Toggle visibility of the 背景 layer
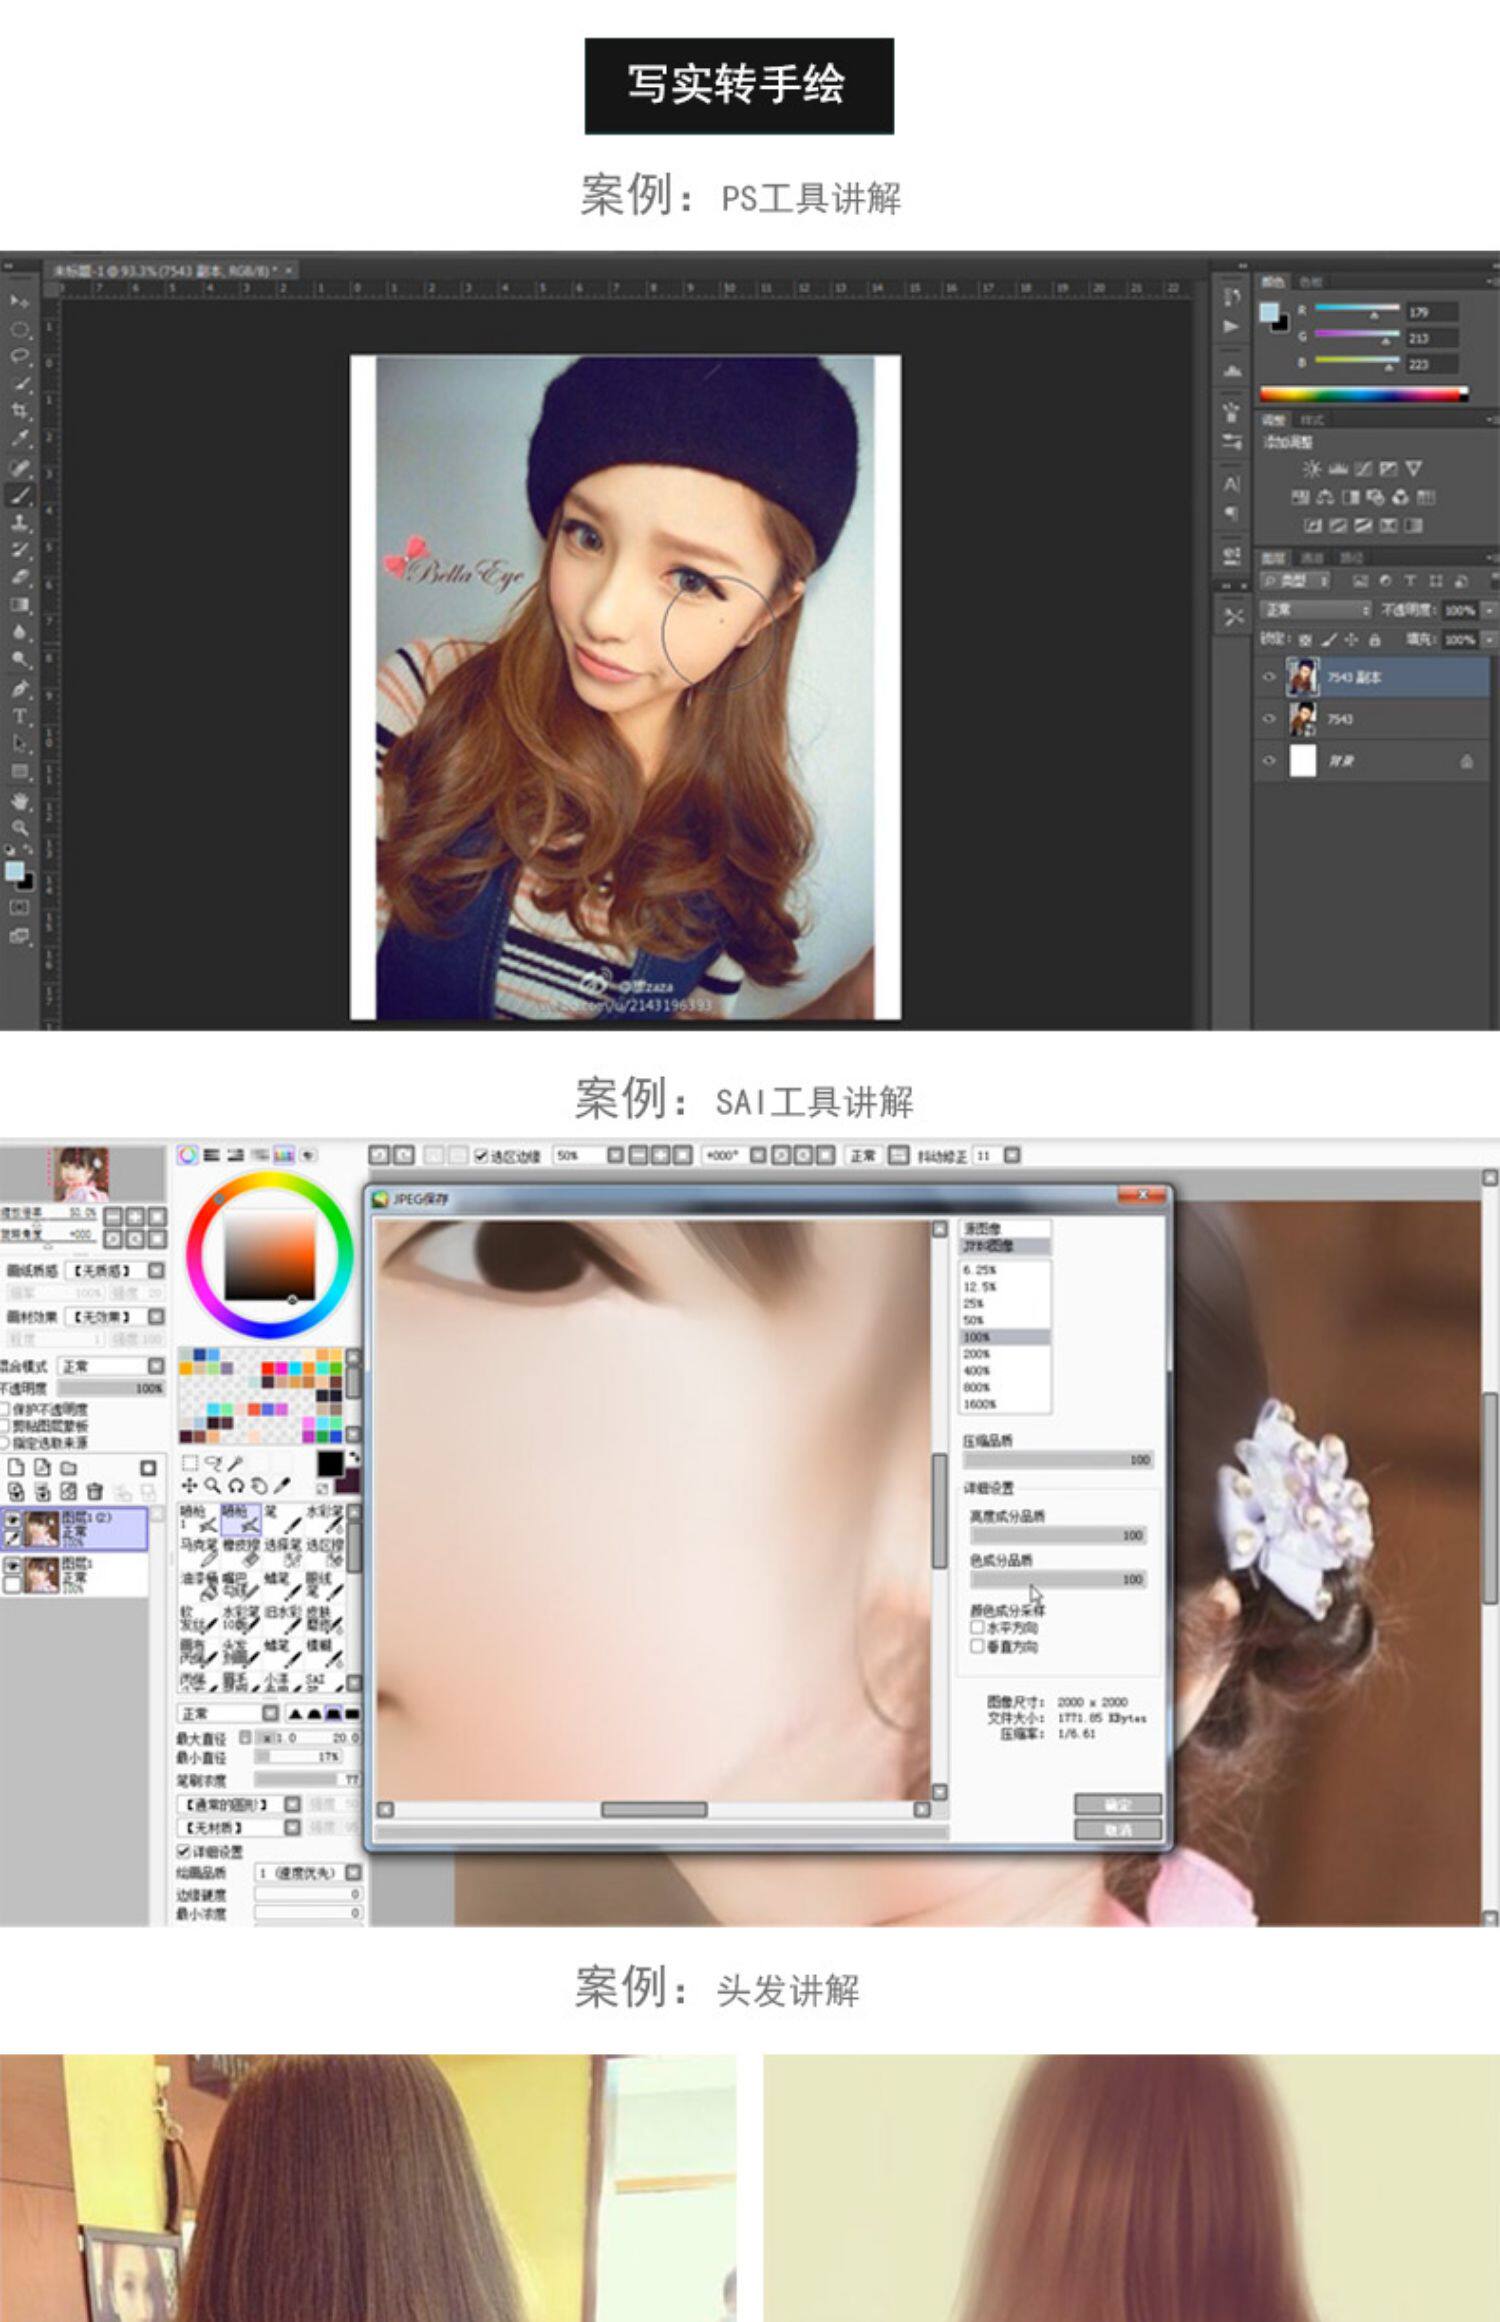Screen dimensions: 1500x2322 click(x=1269, y=761)
